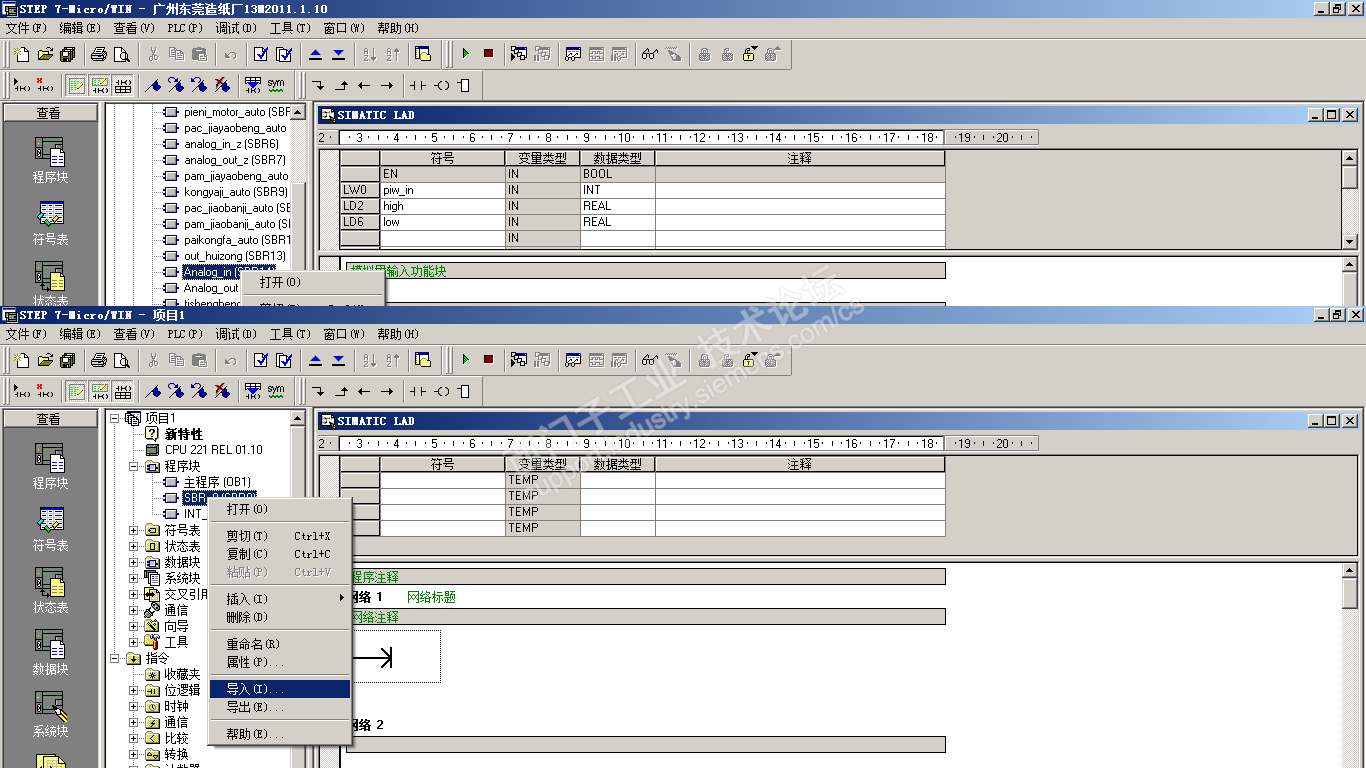Click the blue Download arrow in 项目1 window
This screenshot has width=1366, height=768.
[338, 360]
